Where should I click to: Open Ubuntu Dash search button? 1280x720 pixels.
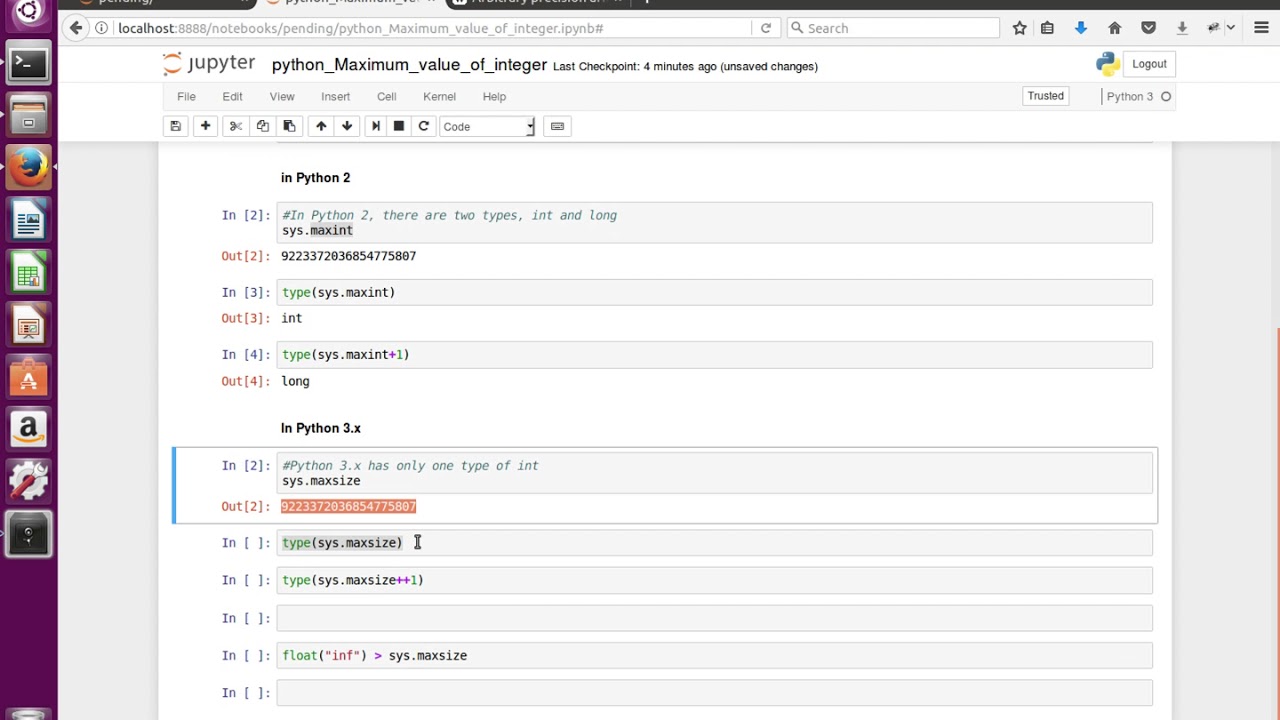pyautogui.click(x=28, y=12)
